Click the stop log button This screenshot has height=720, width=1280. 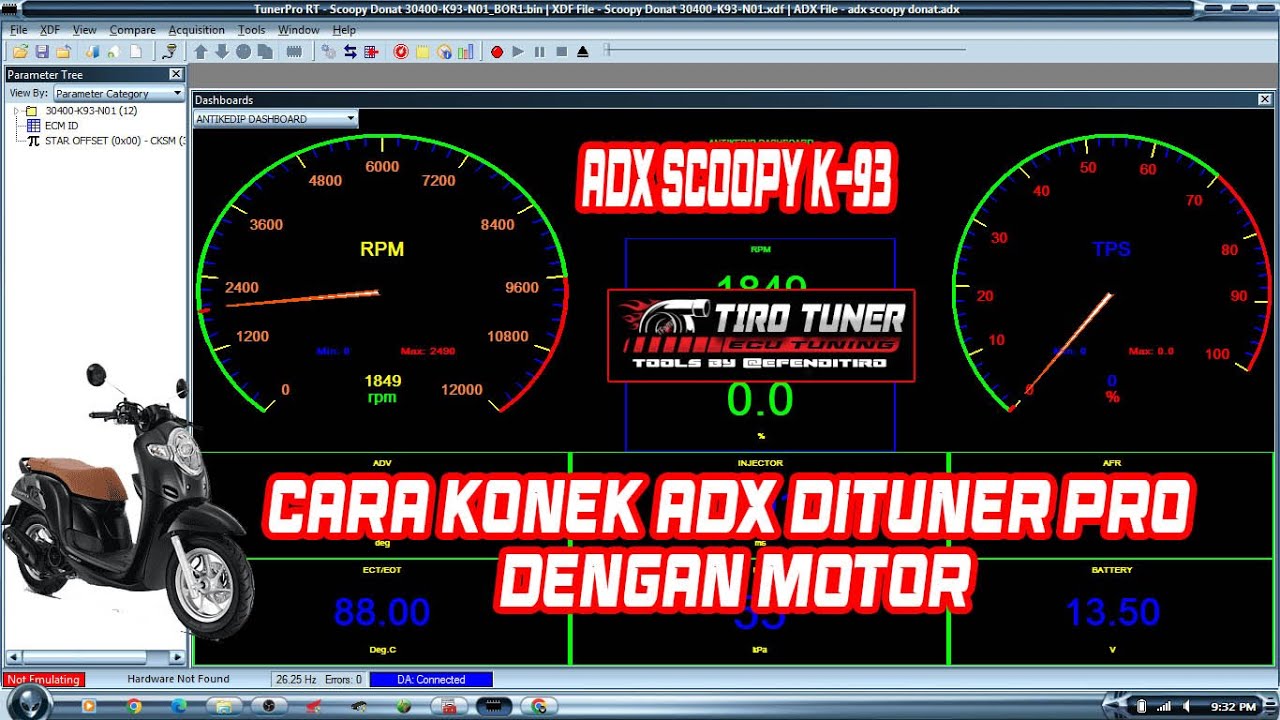(561, 51)
